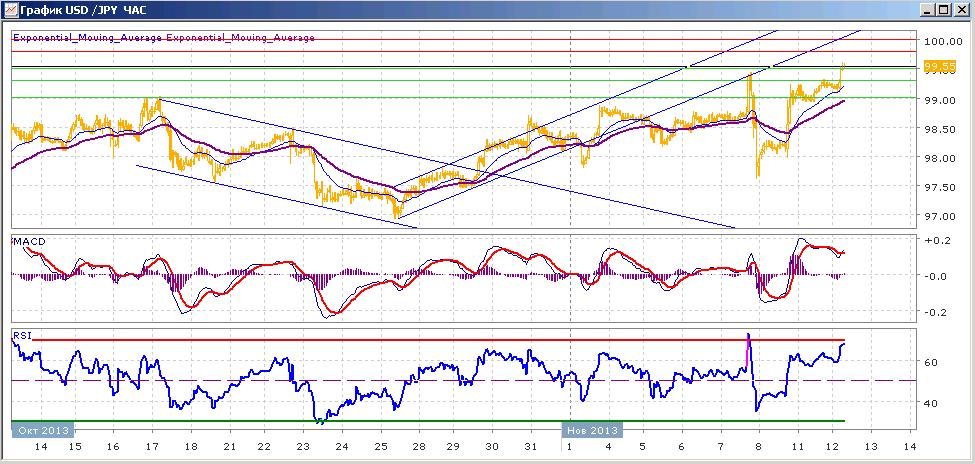Click the 97.00 price axis label
This screenshot has width=975, height=464.
click(940, 216)
